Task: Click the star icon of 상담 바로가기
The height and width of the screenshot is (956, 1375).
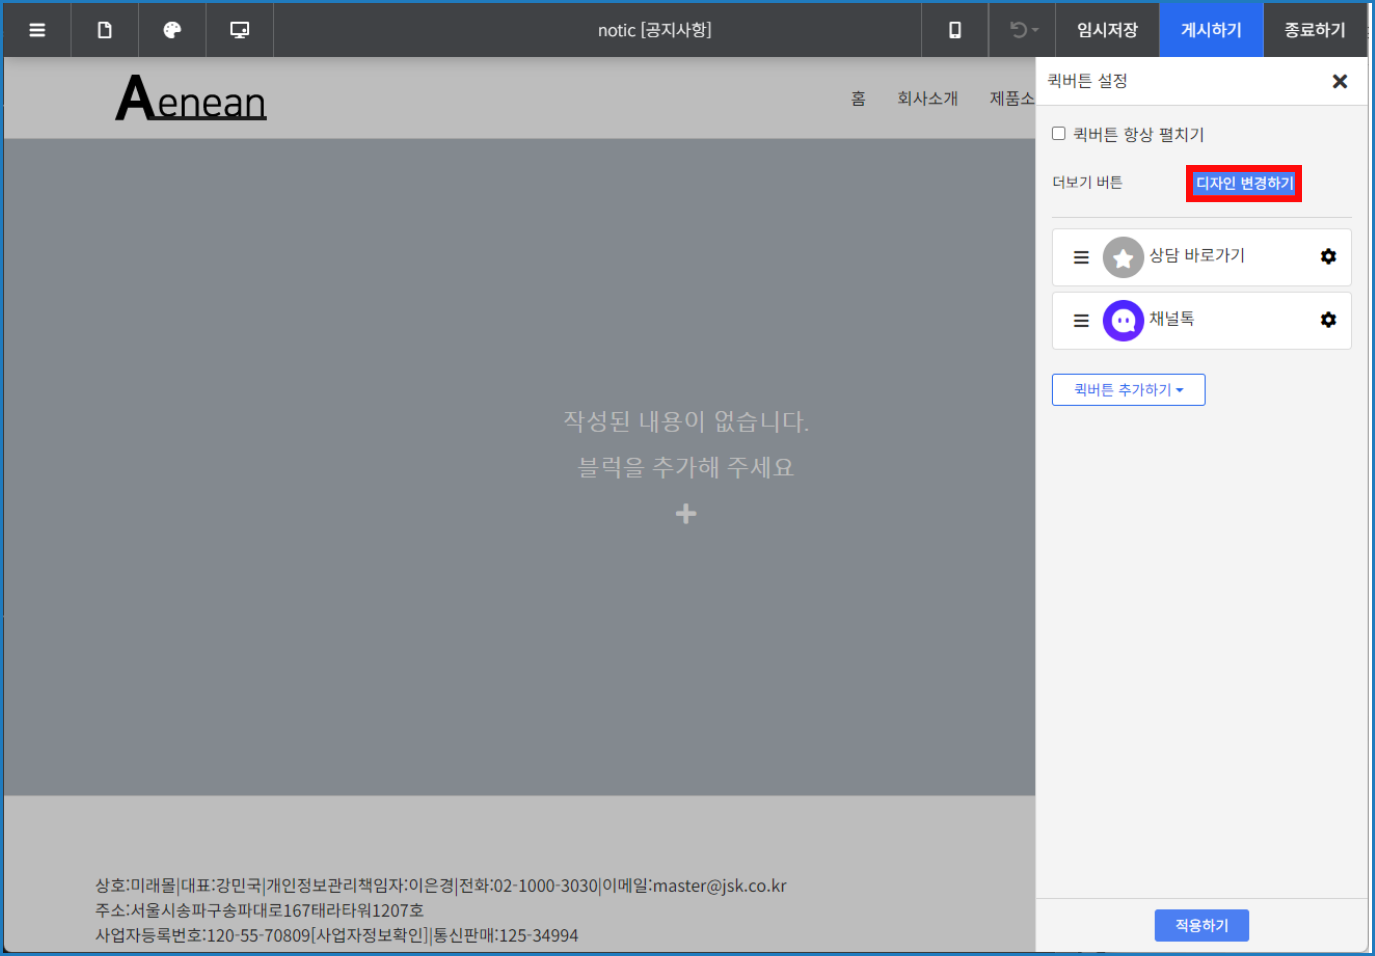Action: pos(1122,256)
